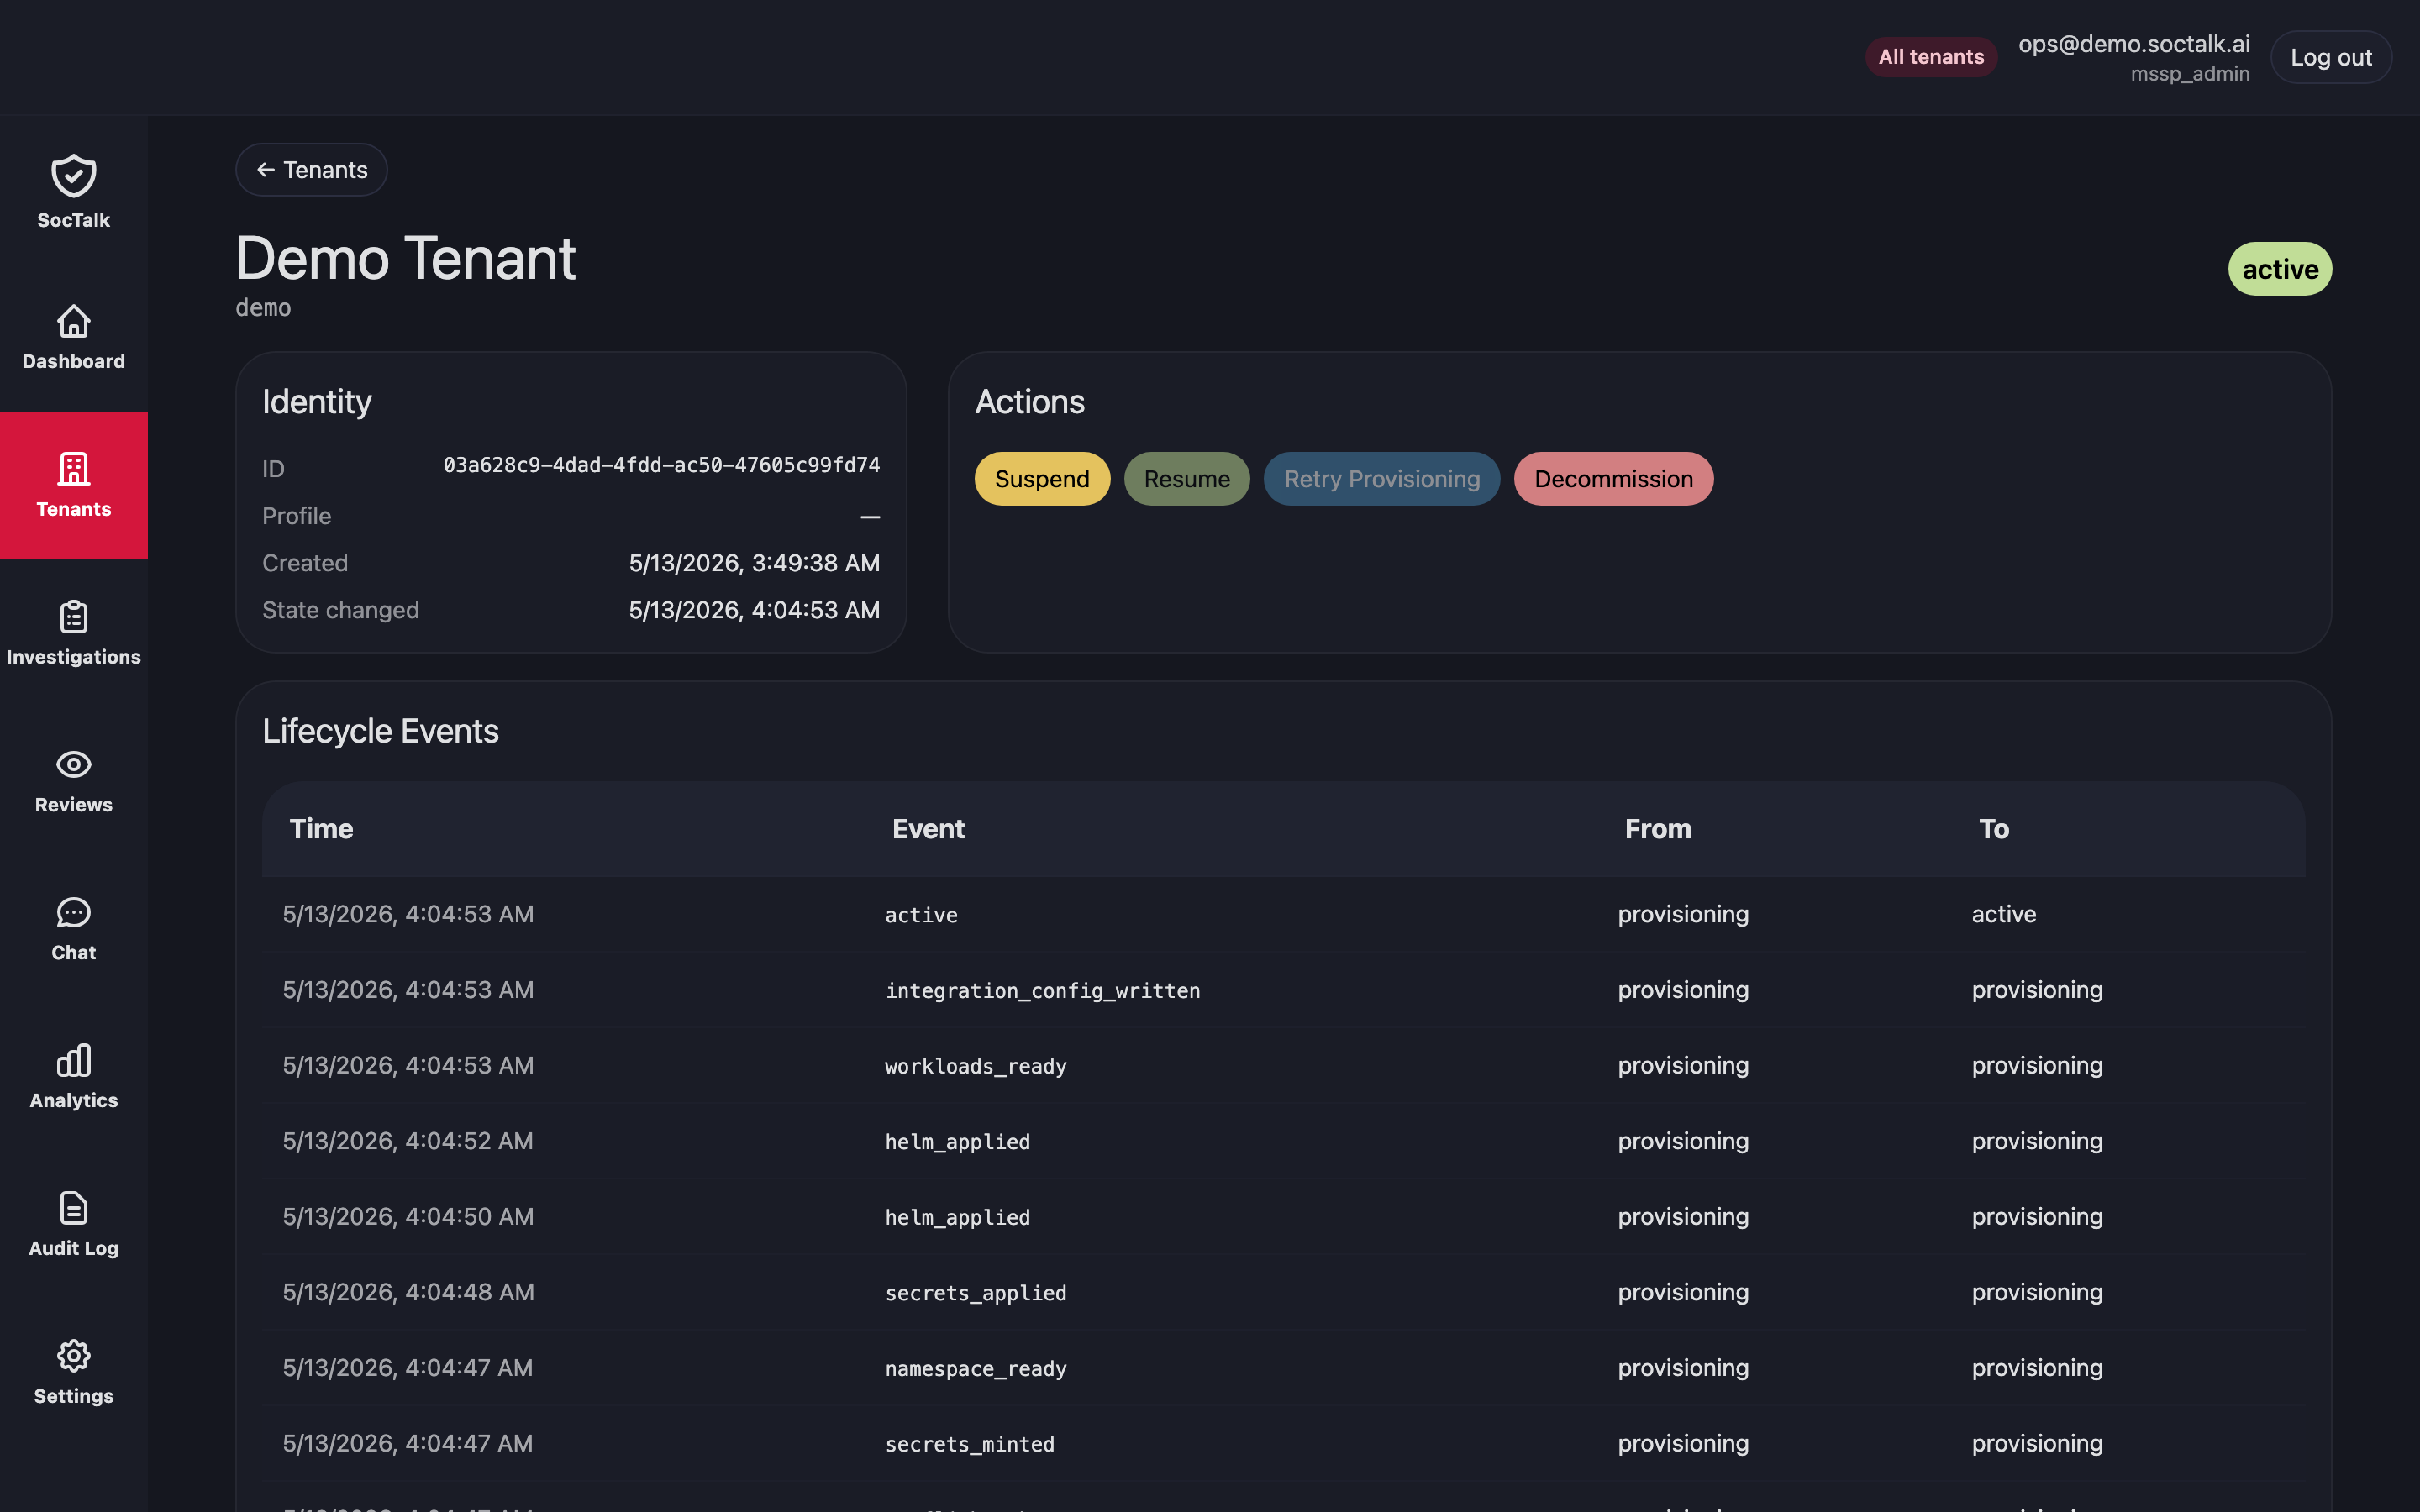Screen dimensions: 2420x1512
Task: Select the integration_config_written event
Action: [1043, 990]
